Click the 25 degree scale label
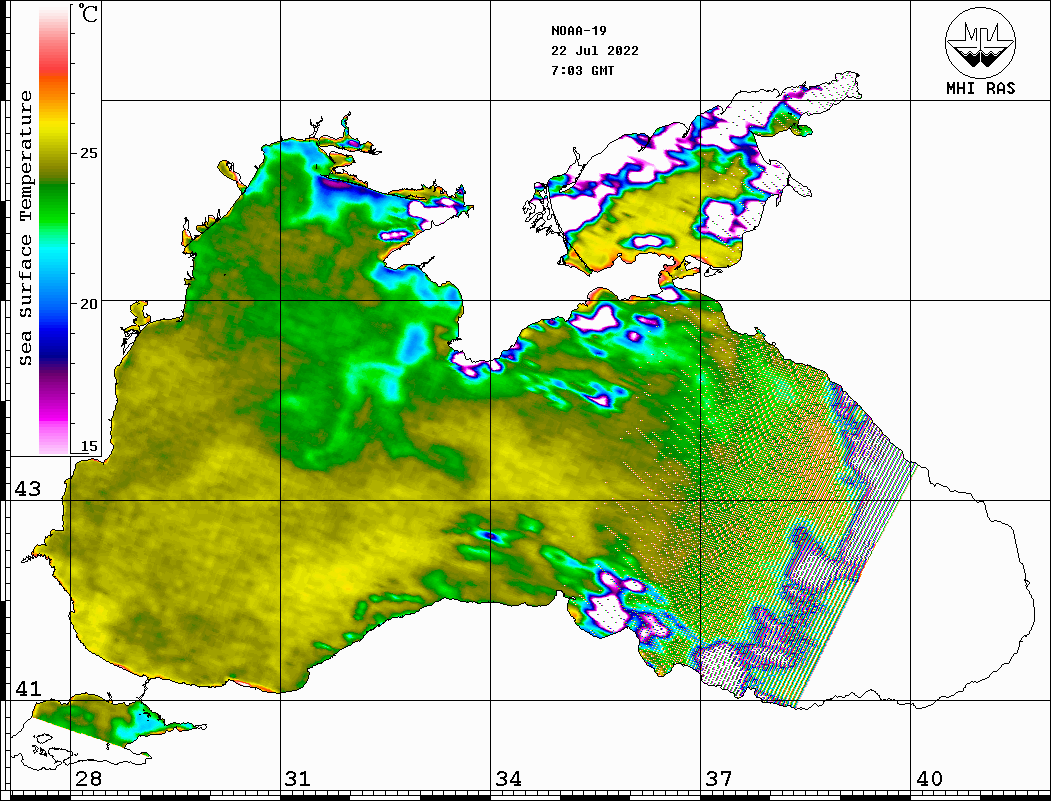Image resolution: width=1051 pixels, height=801 pixels. coord(88,153)
